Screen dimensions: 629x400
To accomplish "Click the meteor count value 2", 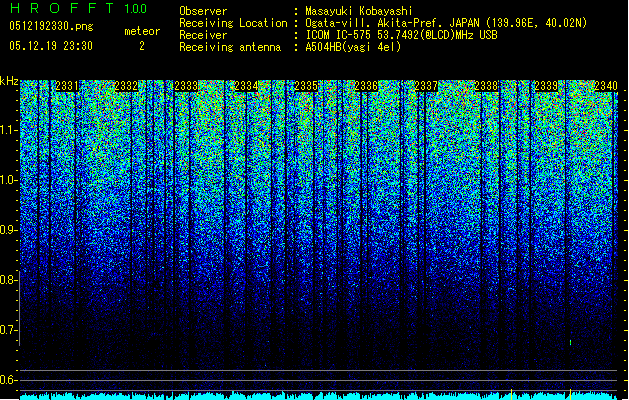I will point(142,46).
